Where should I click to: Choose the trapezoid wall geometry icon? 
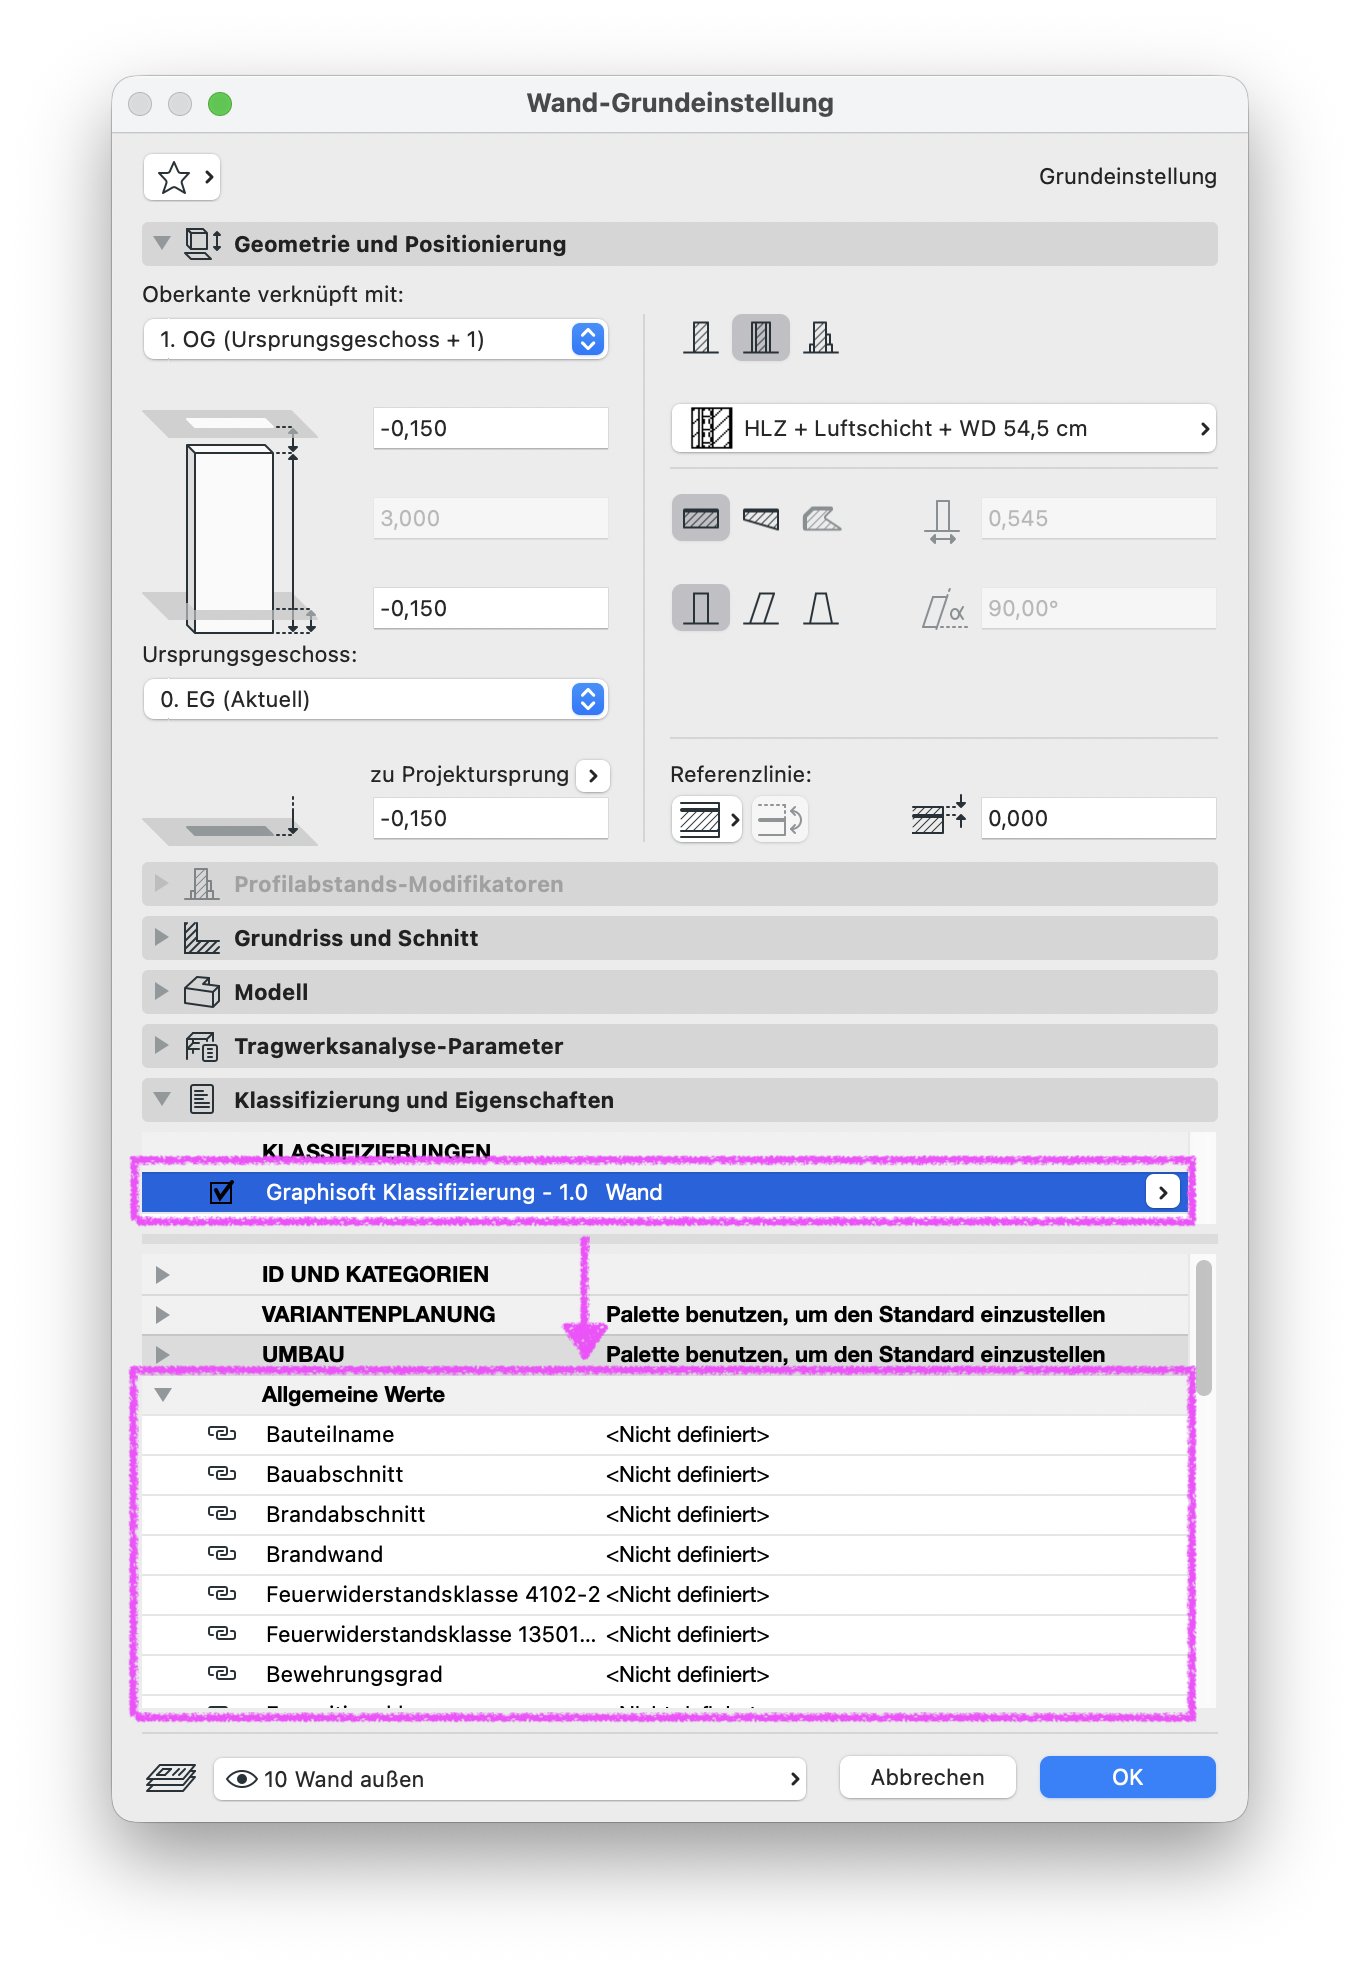pos(761,518)
